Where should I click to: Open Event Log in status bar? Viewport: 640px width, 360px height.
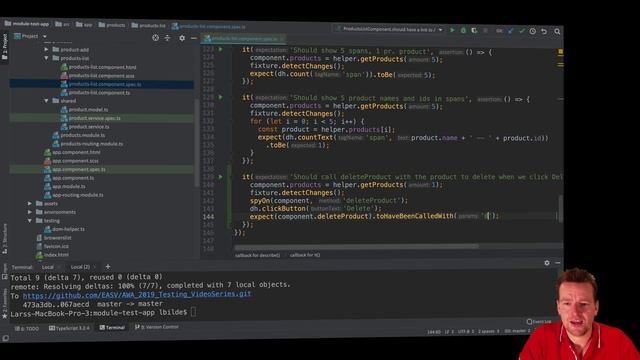click(540, 322)
